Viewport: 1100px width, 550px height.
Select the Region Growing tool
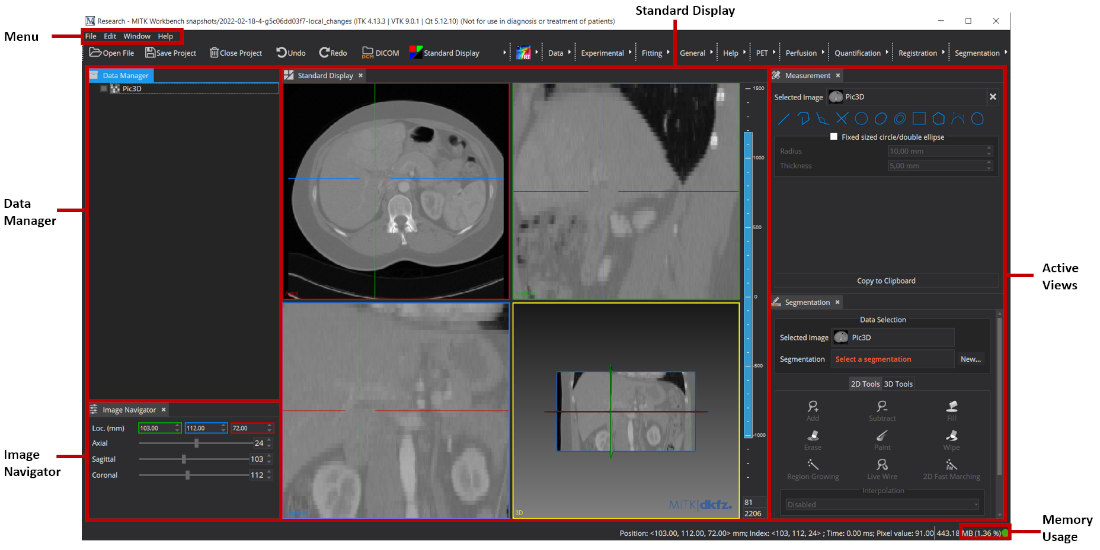tap(813, 469)
